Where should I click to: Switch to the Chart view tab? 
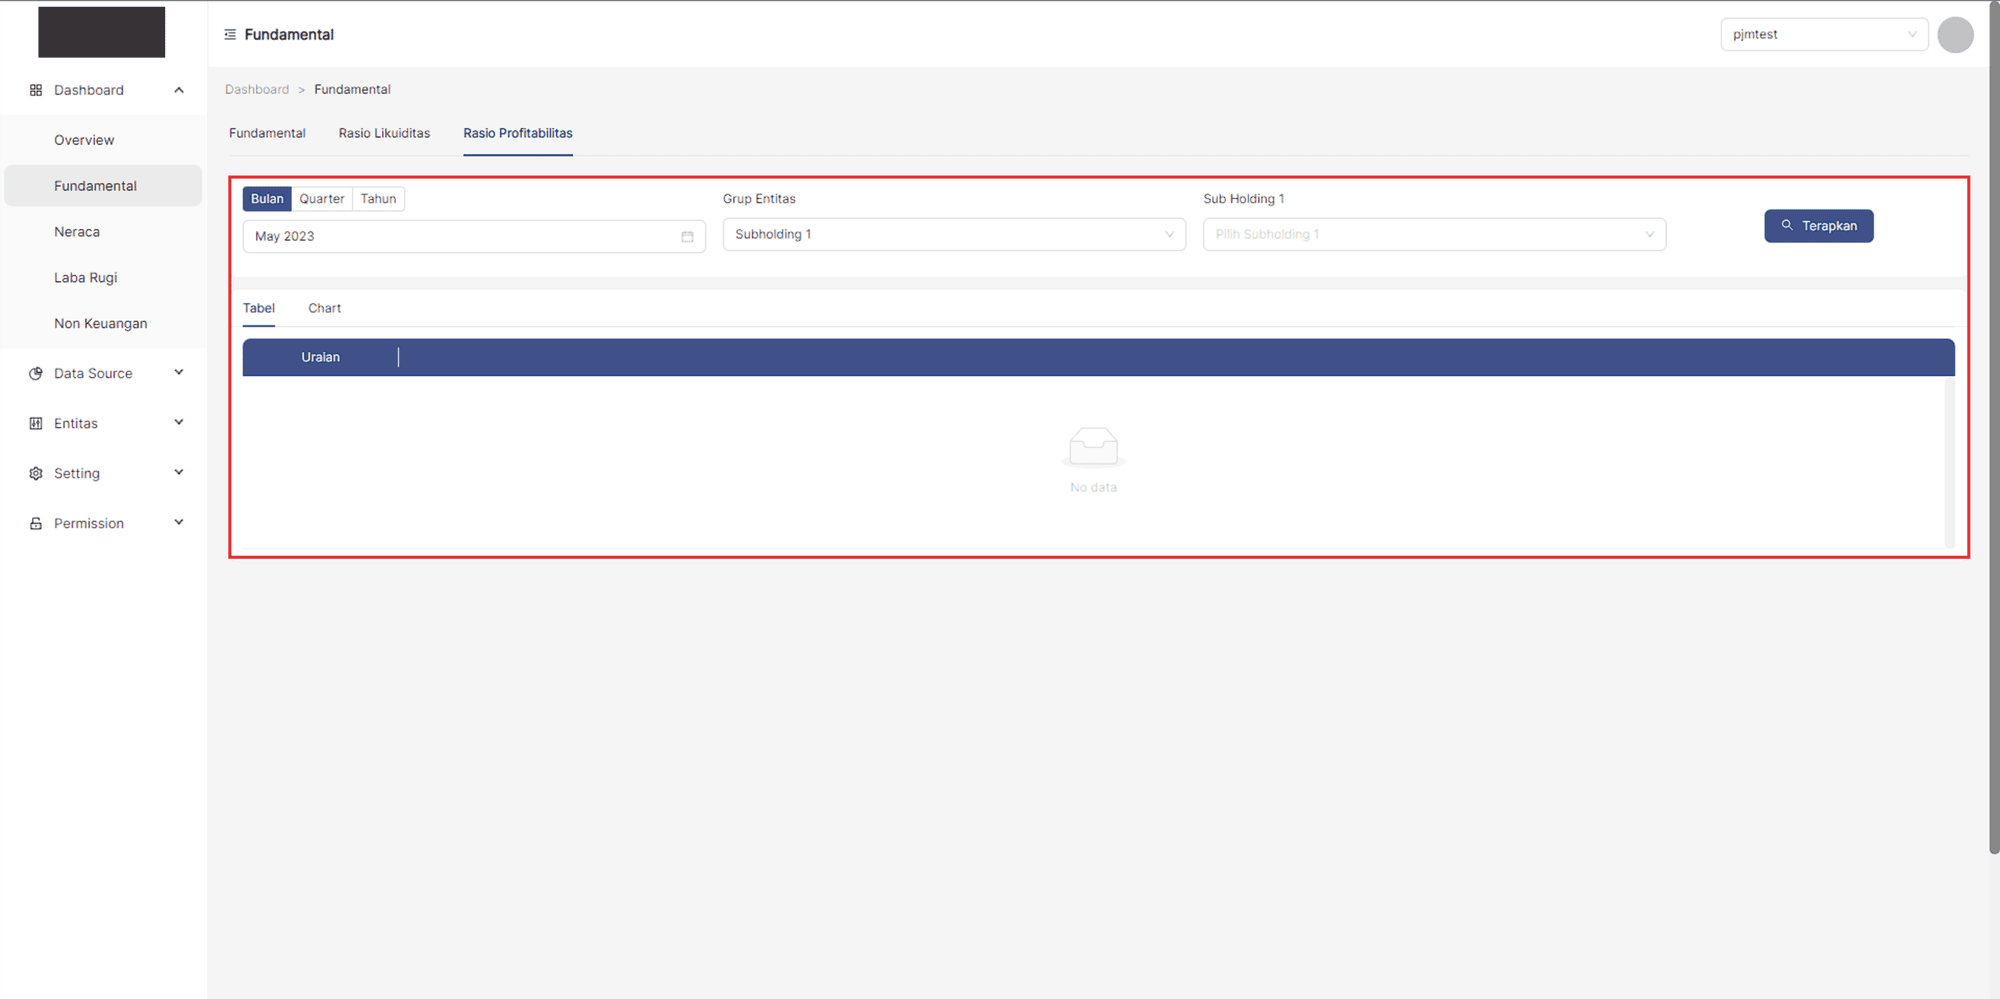point(324,309)
